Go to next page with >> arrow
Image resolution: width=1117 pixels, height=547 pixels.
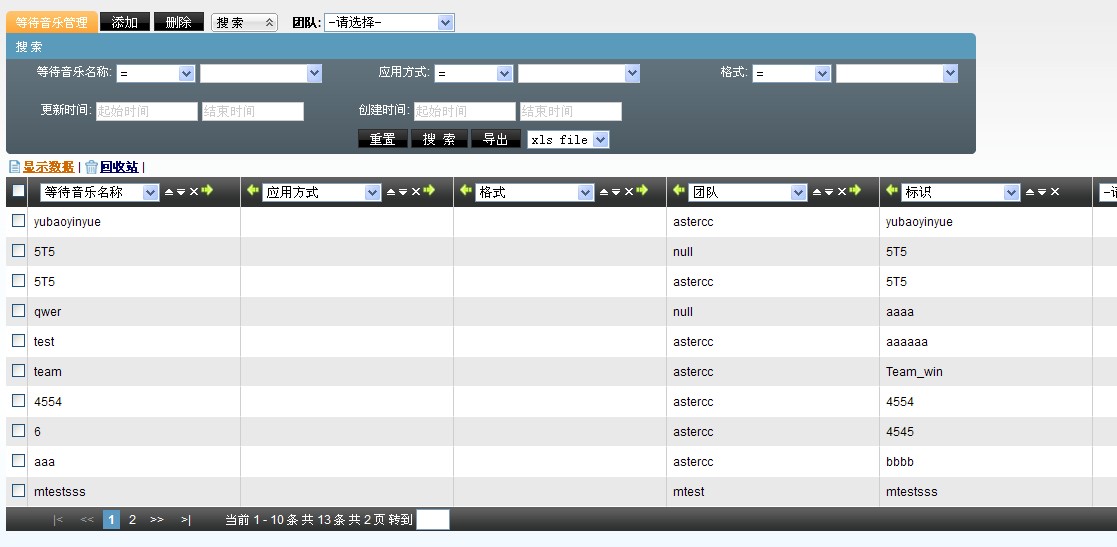(x=157, y=520)
